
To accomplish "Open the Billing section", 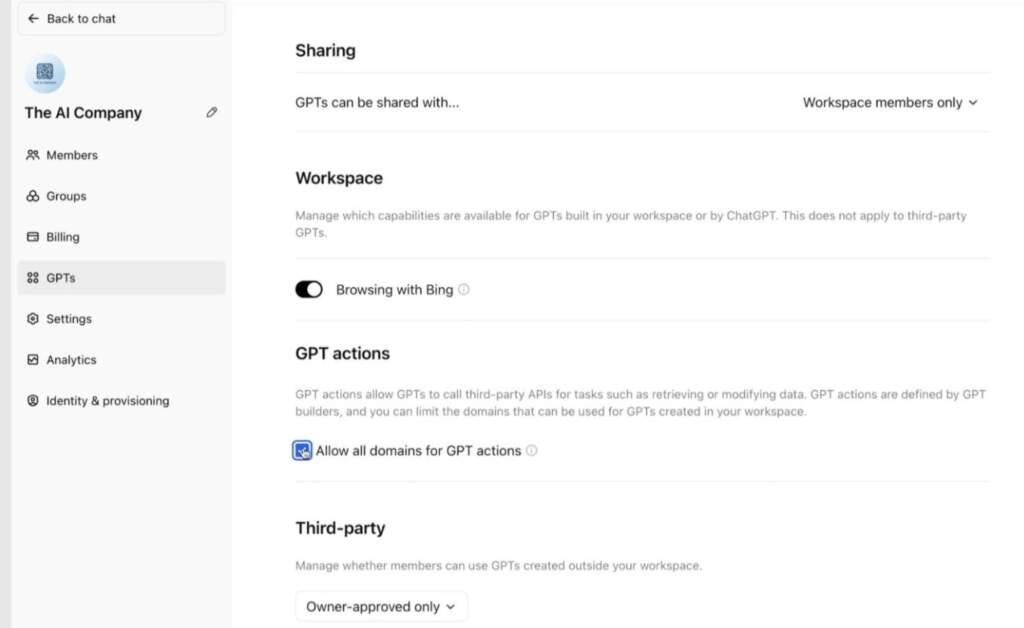I will pyautogui.click(x=121, y=237).
